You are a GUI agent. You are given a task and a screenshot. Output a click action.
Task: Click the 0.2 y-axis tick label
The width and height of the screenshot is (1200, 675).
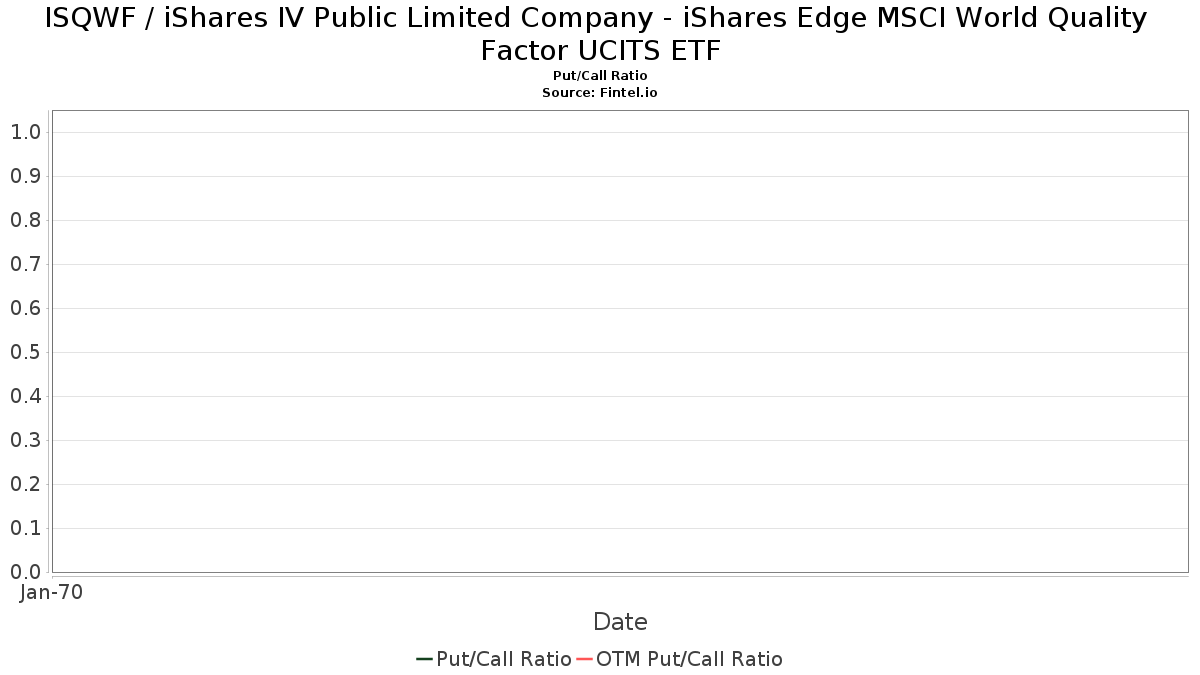25,484
